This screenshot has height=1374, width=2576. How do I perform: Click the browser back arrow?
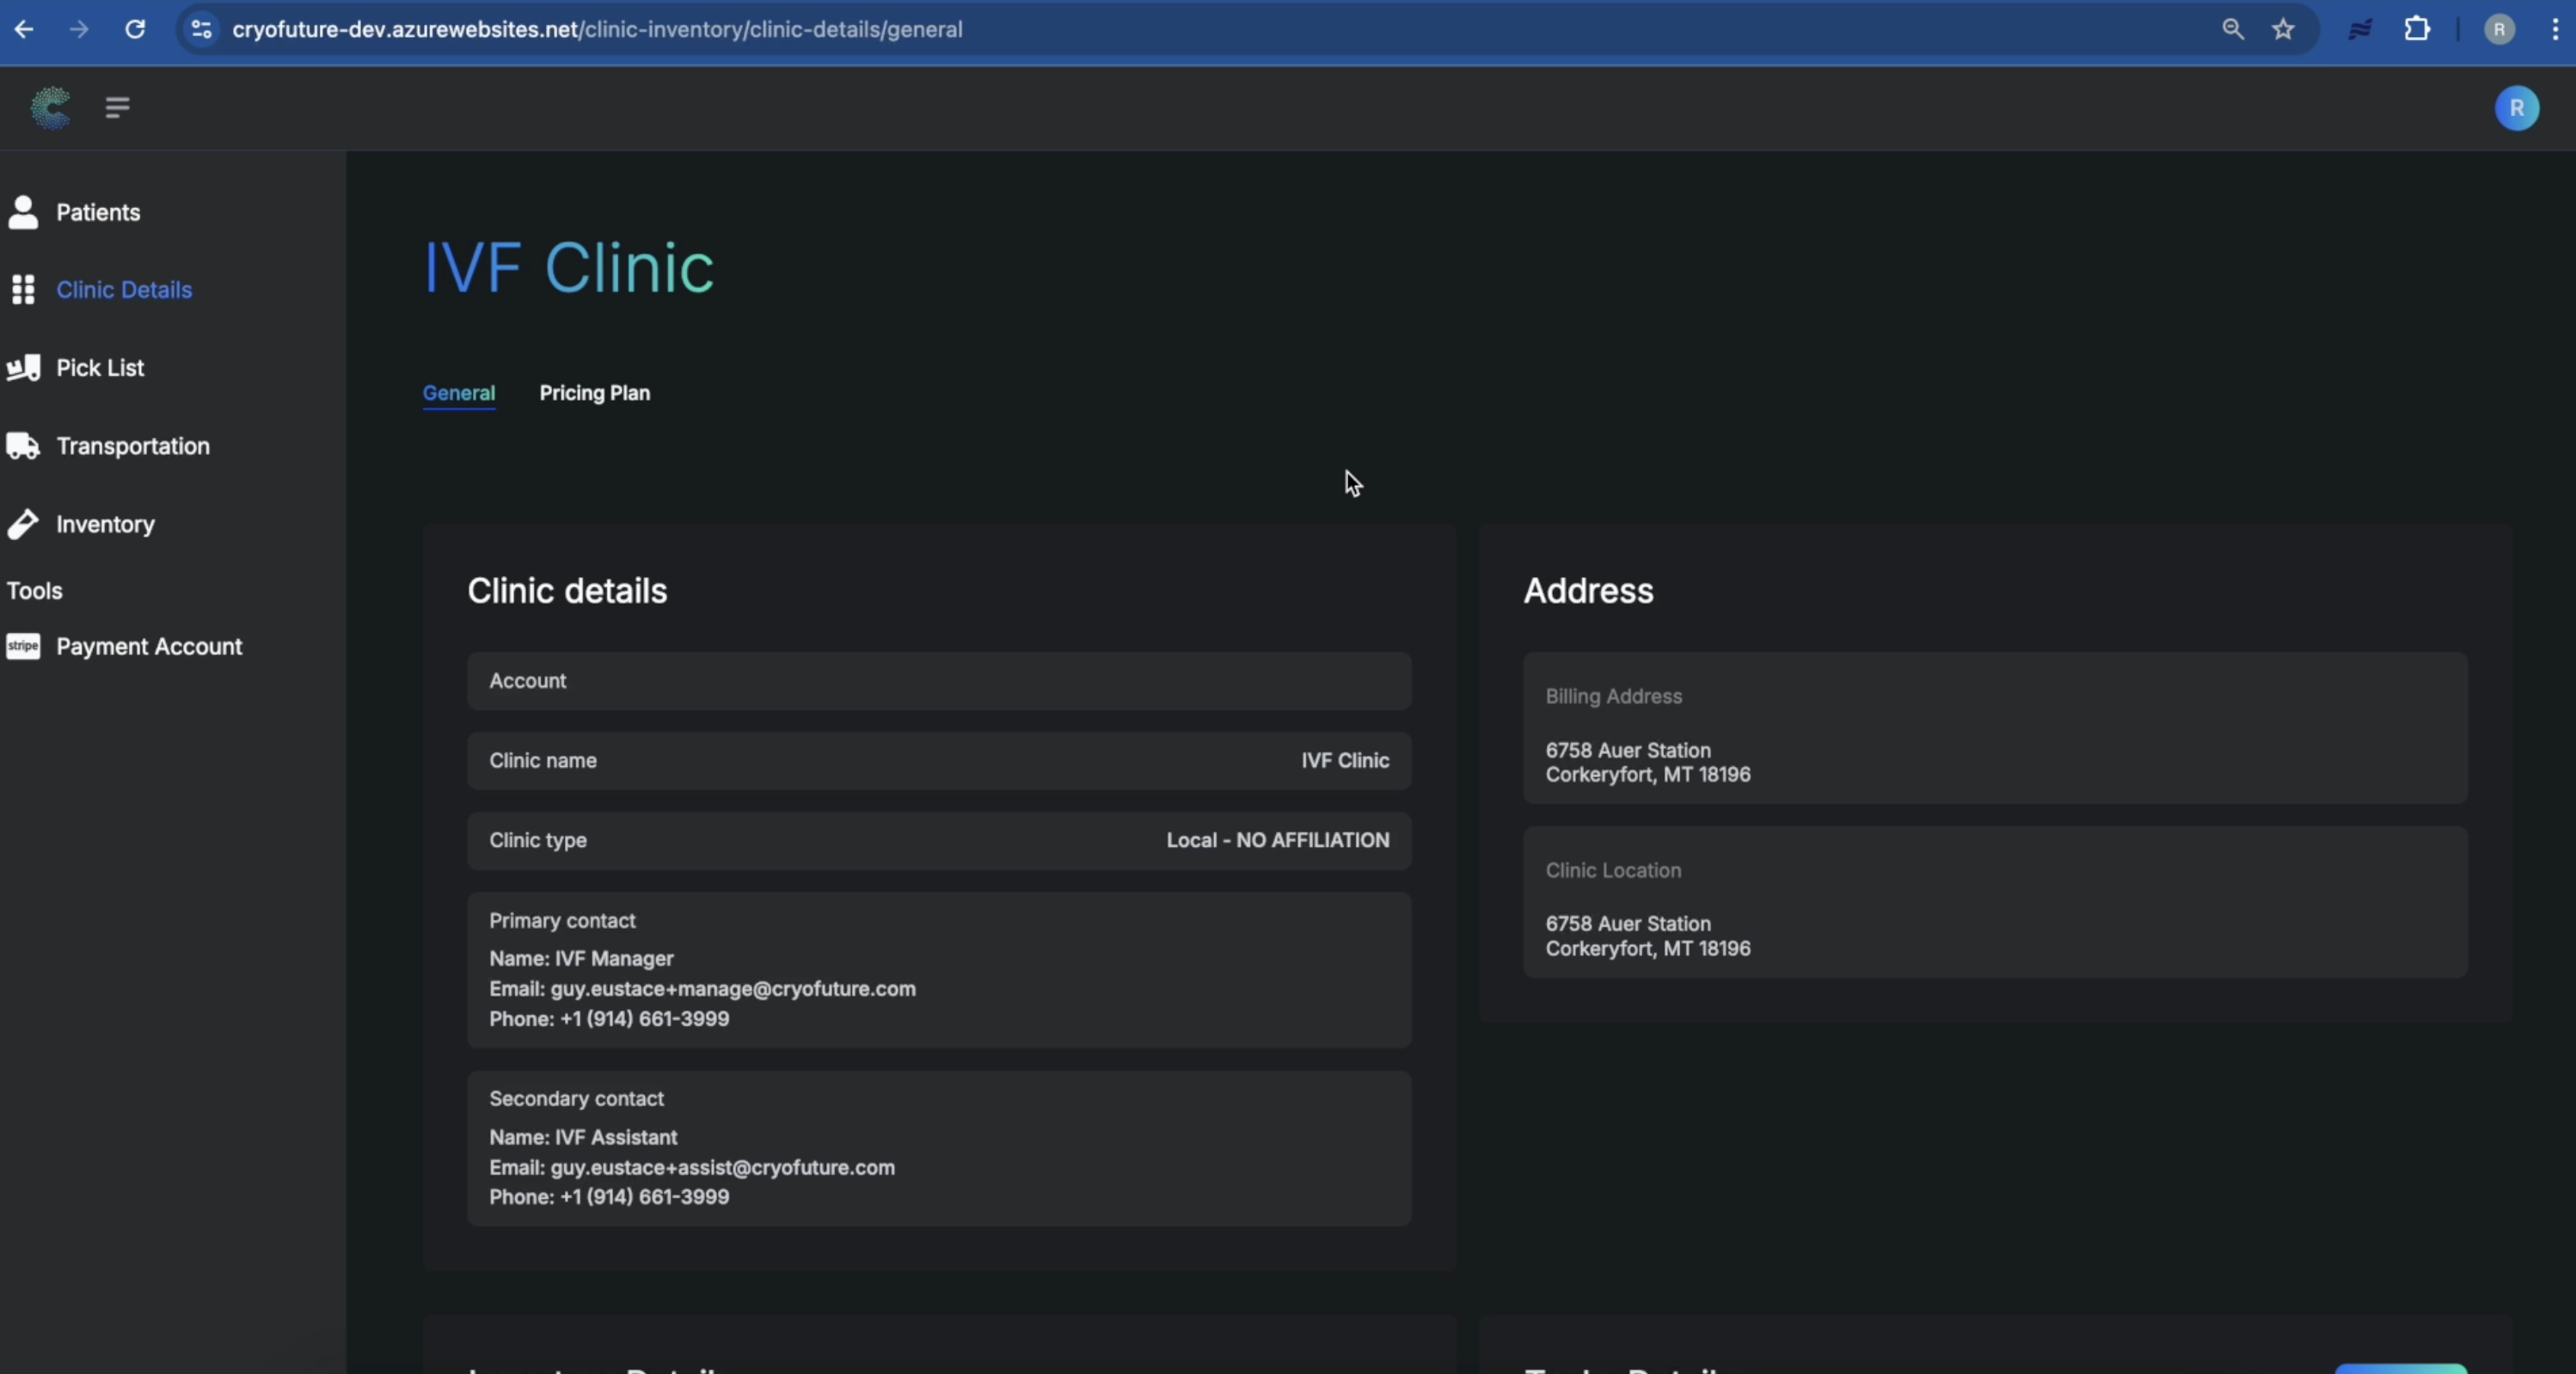coord(25,29)
